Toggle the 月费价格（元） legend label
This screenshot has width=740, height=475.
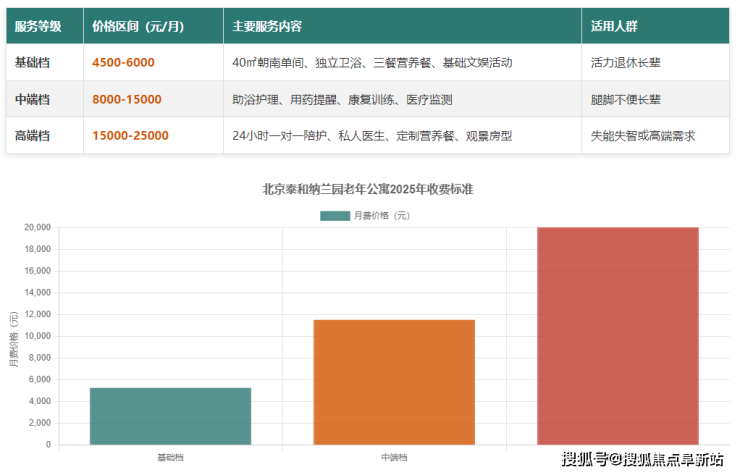(383, 215)
